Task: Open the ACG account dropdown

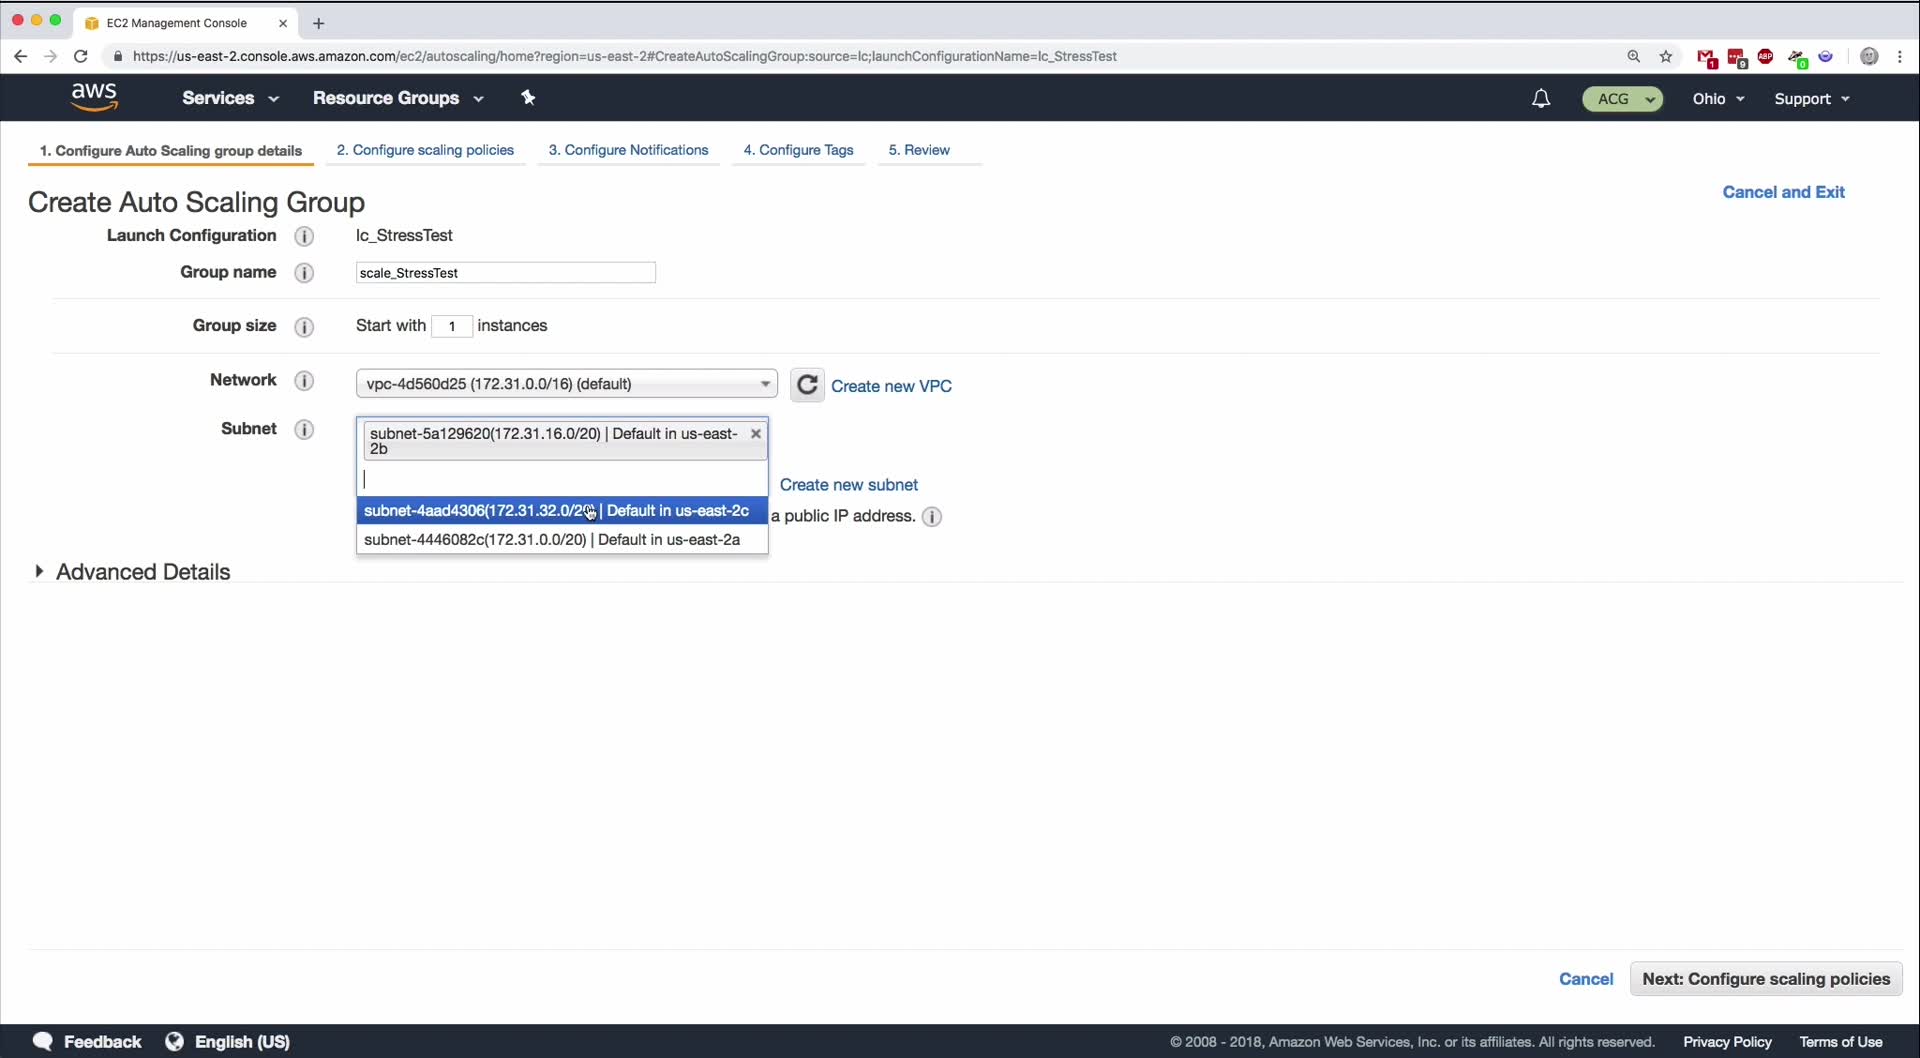Action: pyautogui.click(x=1623, y=99)
